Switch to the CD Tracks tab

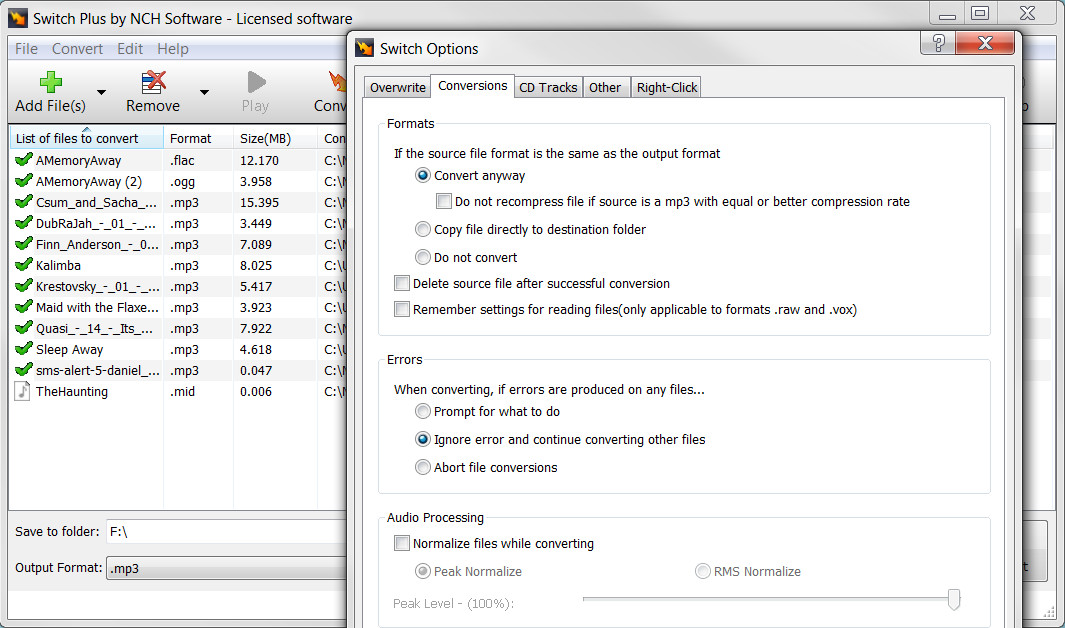point(548,86)
